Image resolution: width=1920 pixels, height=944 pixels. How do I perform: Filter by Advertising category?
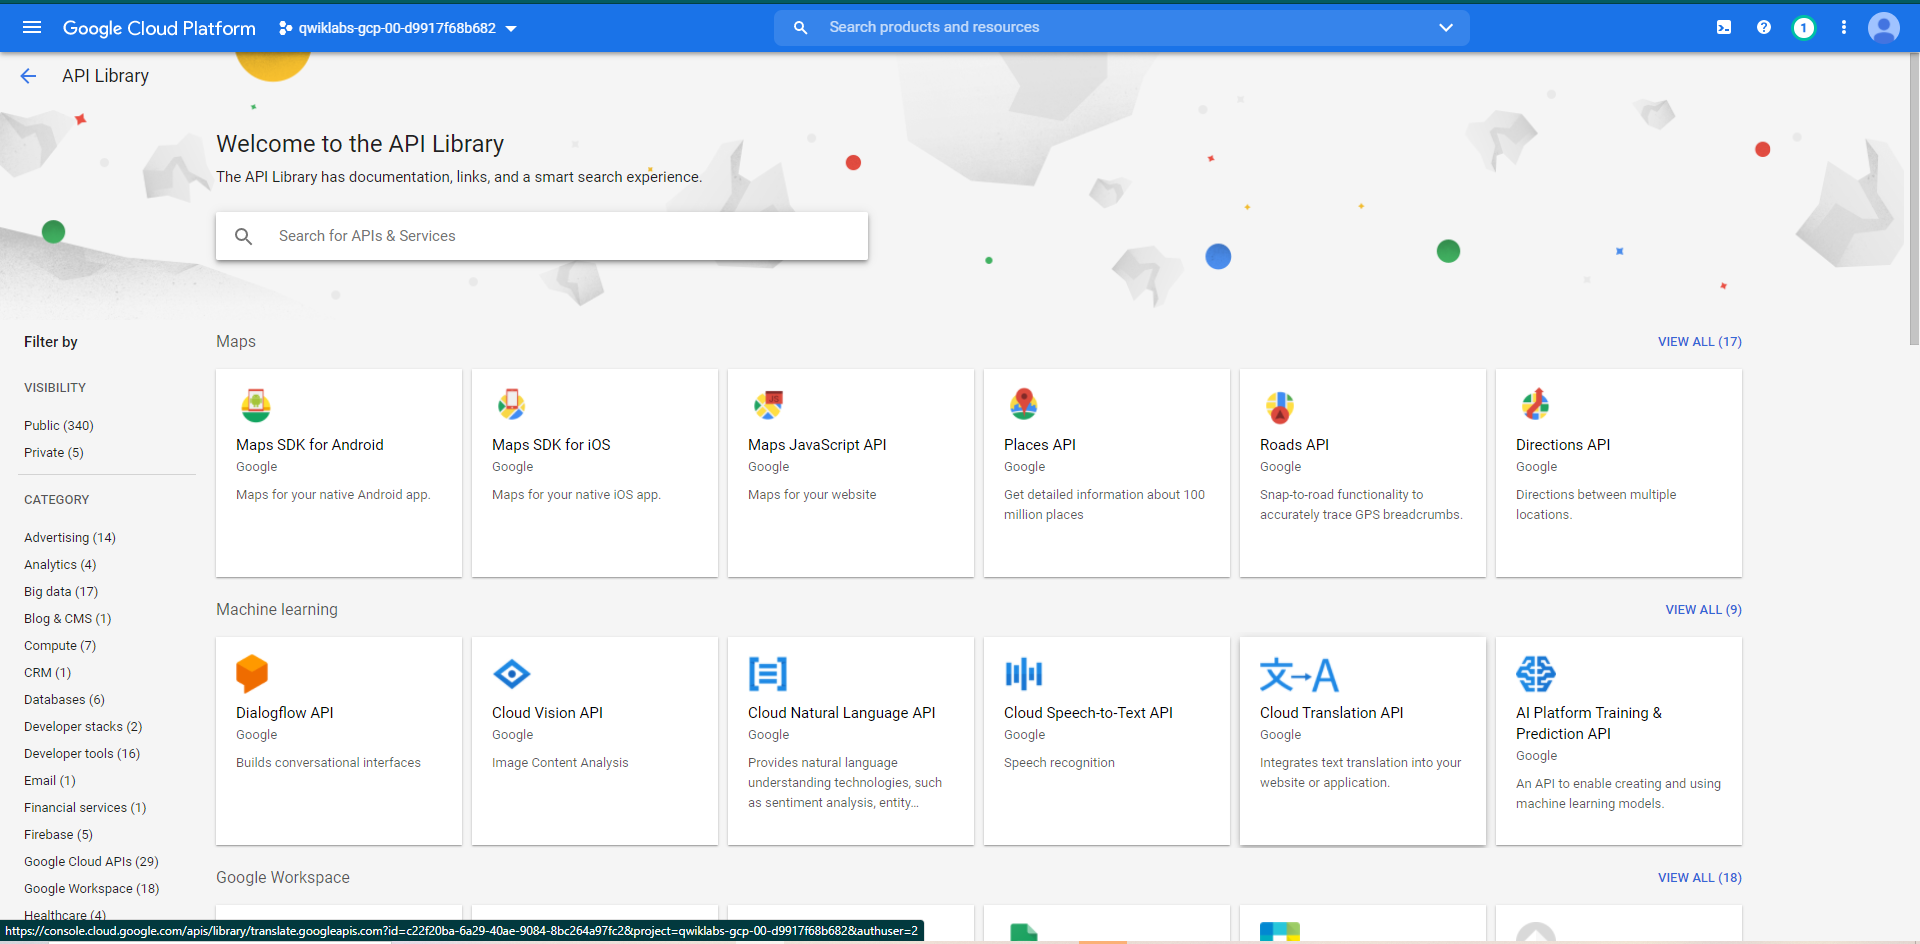[x=70, y=538]
